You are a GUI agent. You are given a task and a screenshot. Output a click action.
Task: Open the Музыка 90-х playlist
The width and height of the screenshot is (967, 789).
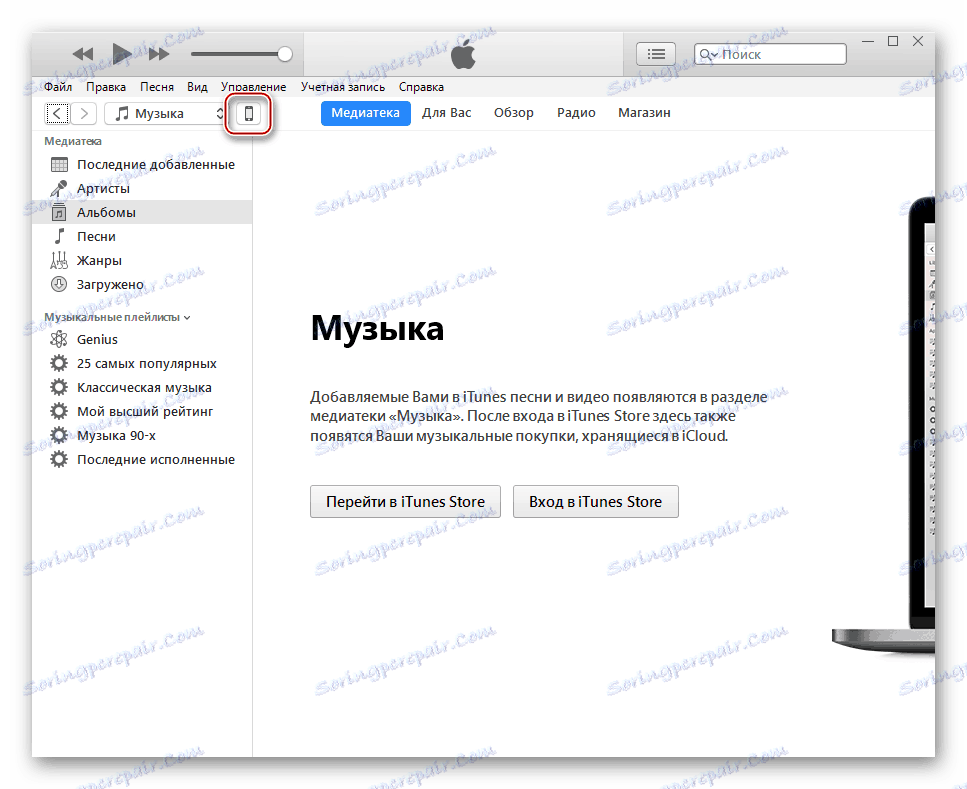[x=116, y=435]
